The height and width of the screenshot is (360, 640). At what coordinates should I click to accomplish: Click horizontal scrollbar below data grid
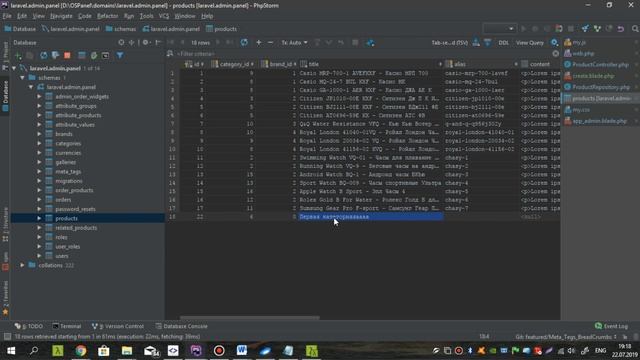click(250, 318)
